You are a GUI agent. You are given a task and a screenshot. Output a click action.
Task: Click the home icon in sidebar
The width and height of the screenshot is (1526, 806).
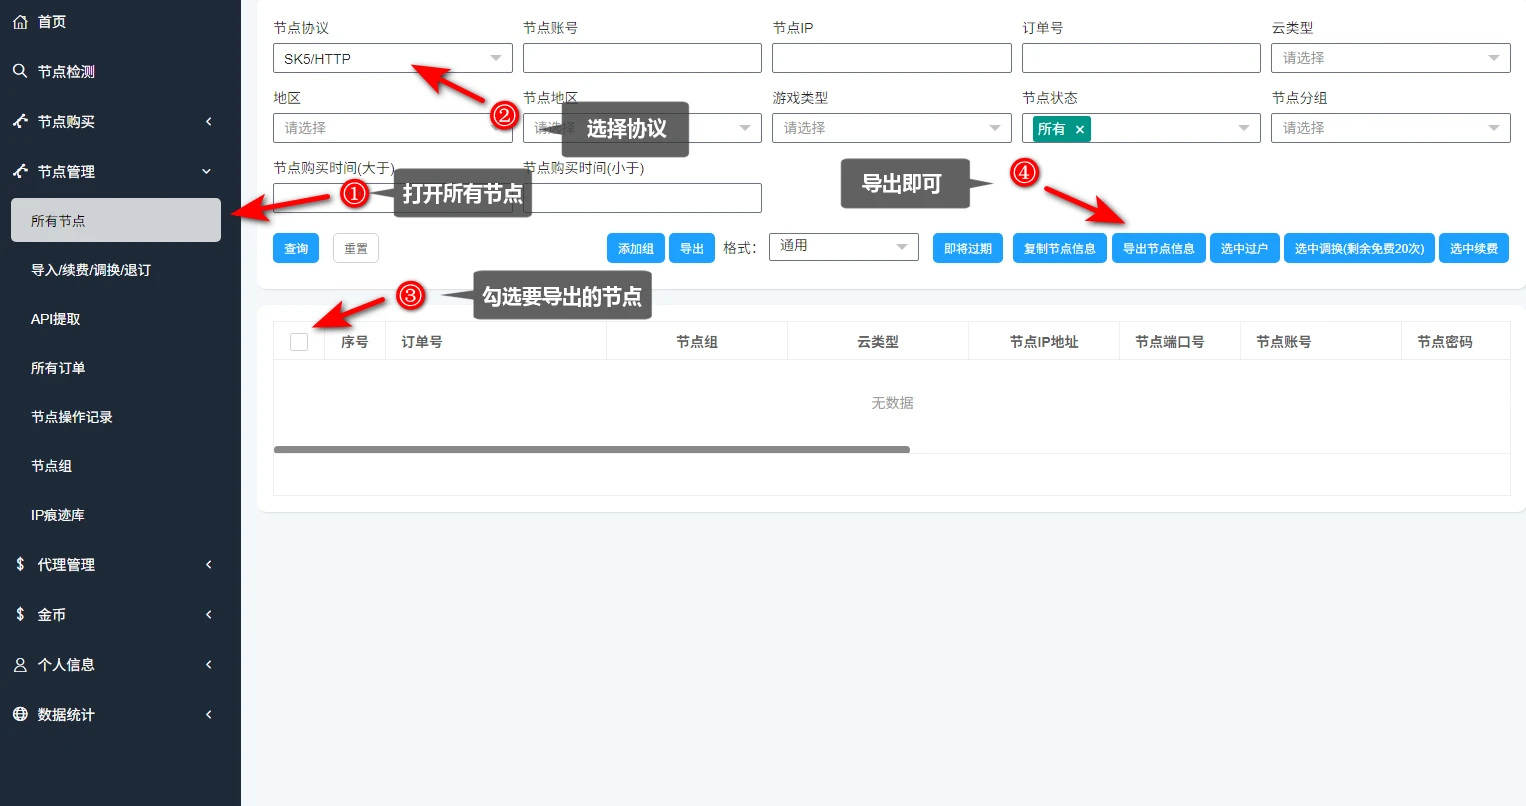(x=20, y=22)
